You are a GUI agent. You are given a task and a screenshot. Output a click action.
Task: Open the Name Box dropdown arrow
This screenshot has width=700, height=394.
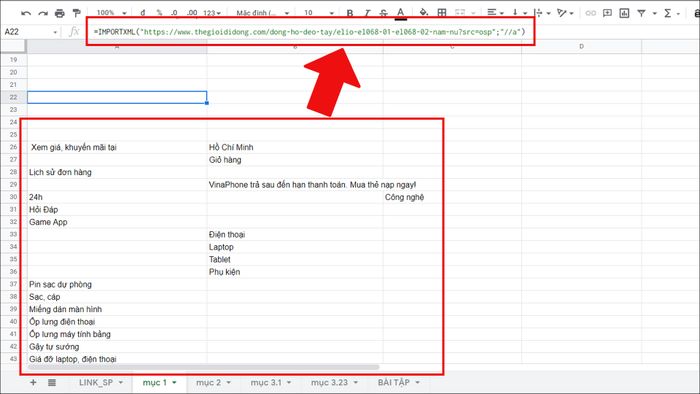[x=55, y=32]
